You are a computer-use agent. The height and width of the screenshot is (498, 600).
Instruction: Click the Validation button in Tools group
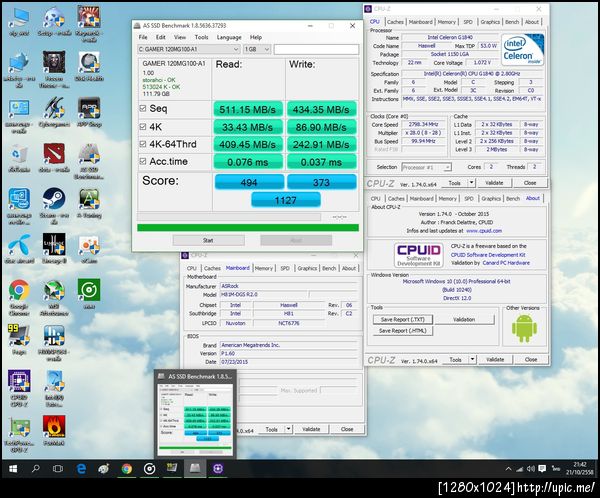click(464, 320)
